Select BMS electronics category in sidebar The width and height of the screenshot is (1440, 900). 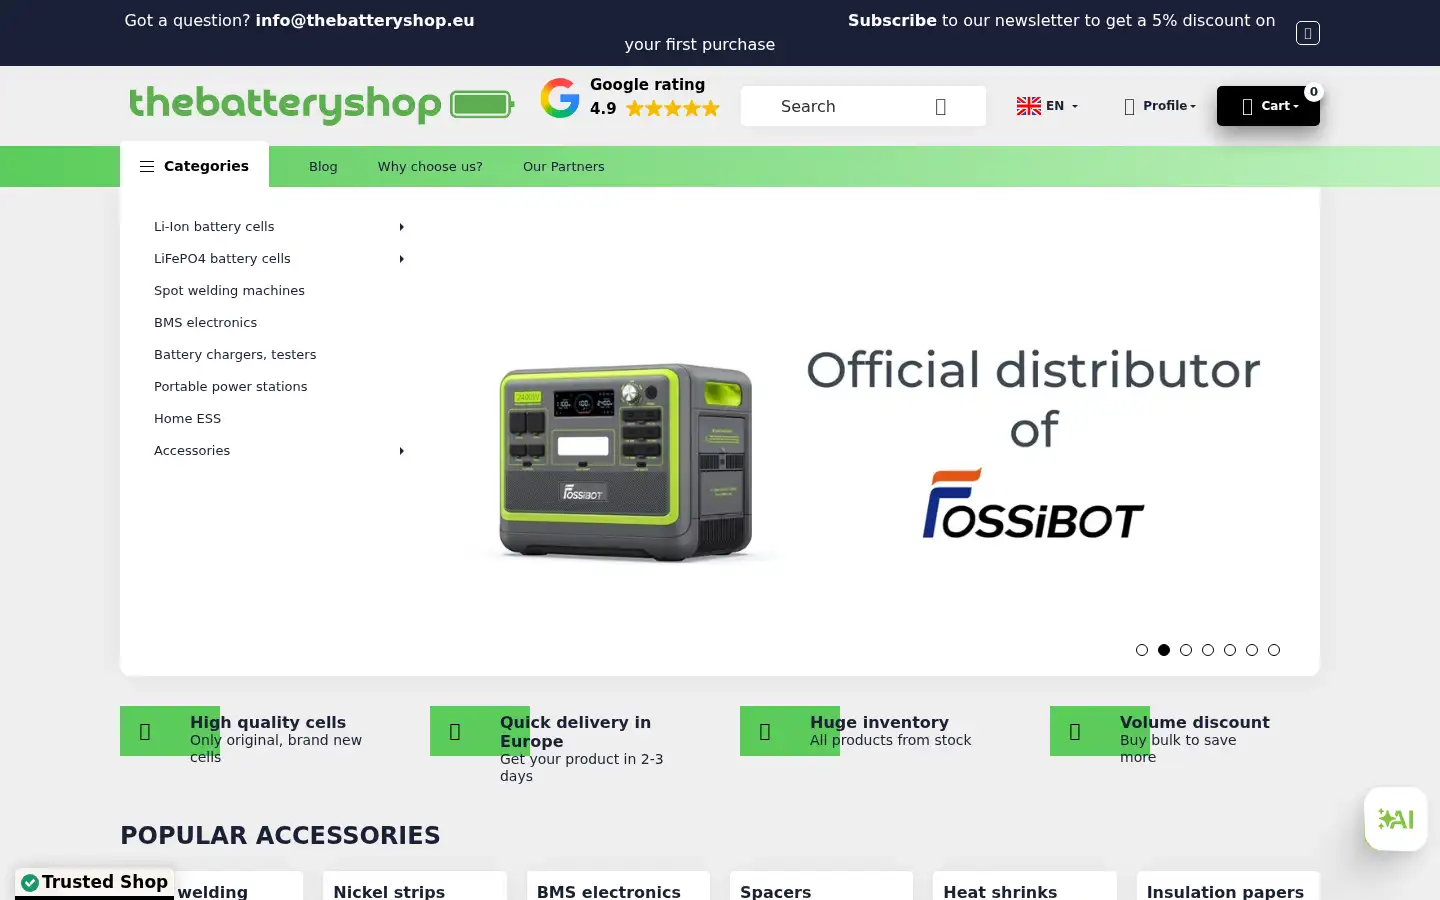pos(205,323)
